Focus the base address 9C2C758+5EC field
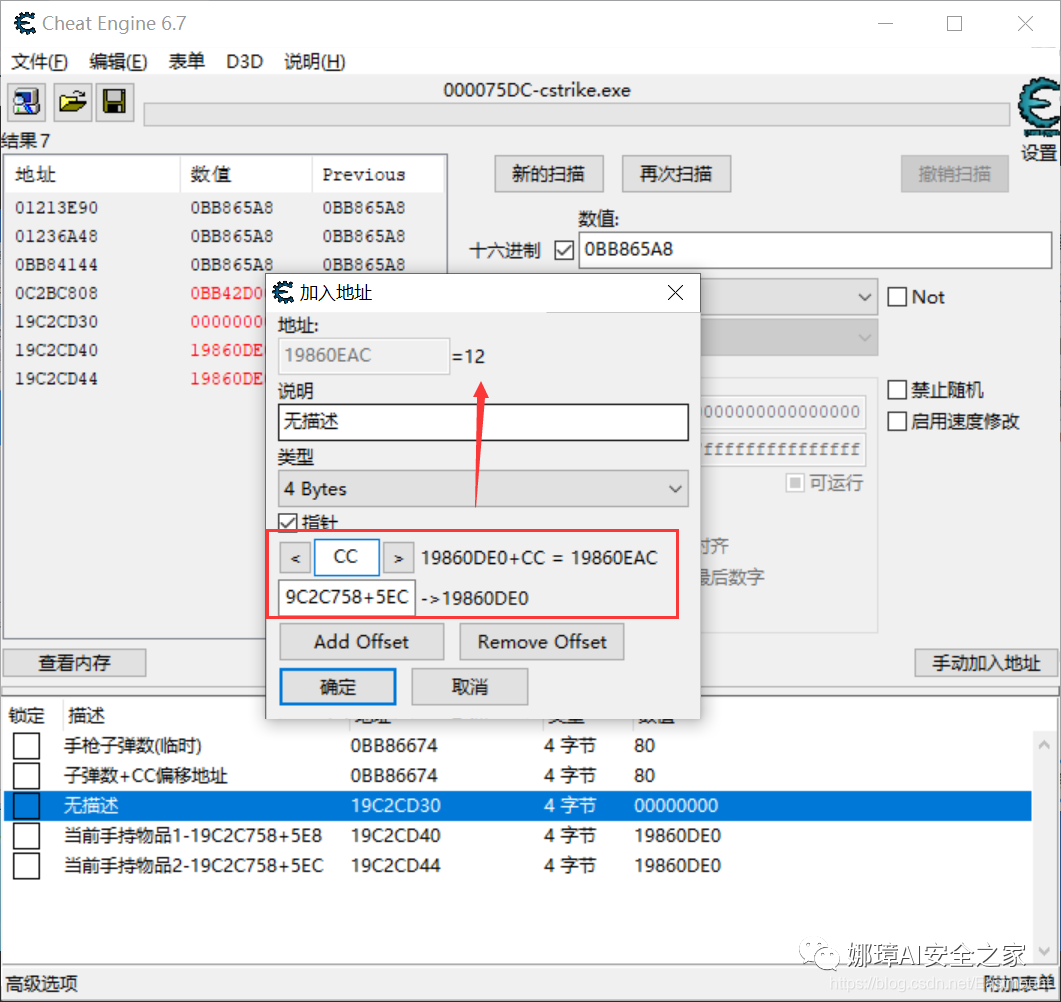This screenshot has width=1061, height=1002. click(x=347, y=597)
